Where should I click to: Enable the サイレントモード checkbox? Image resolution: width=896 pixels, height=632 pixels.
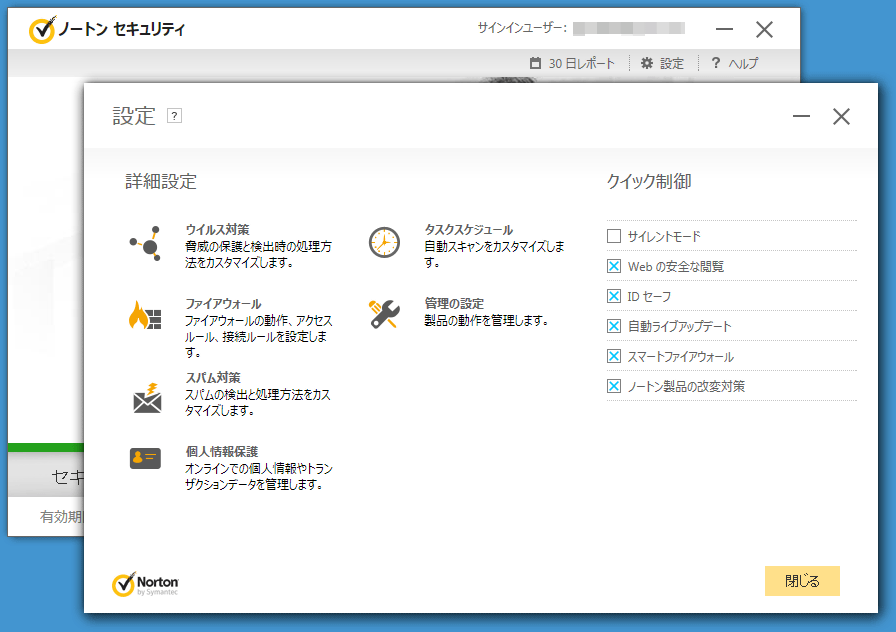point(614,236)
